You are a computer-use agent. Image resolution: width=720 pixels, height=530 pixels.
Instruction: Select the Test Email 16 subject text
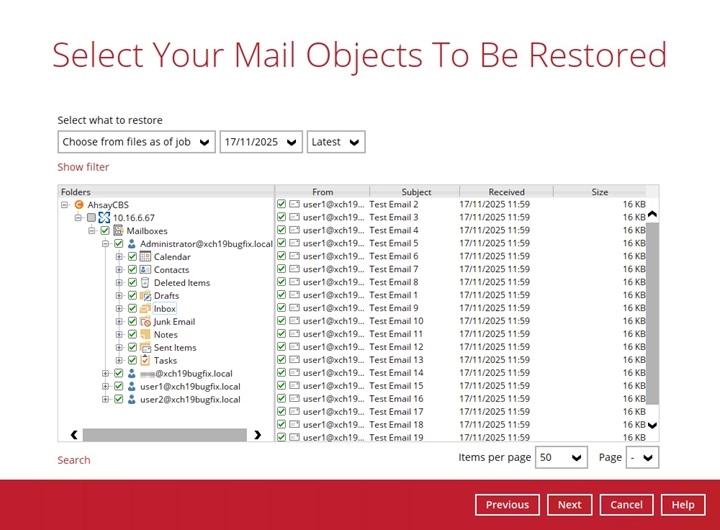tap(396, 399)
